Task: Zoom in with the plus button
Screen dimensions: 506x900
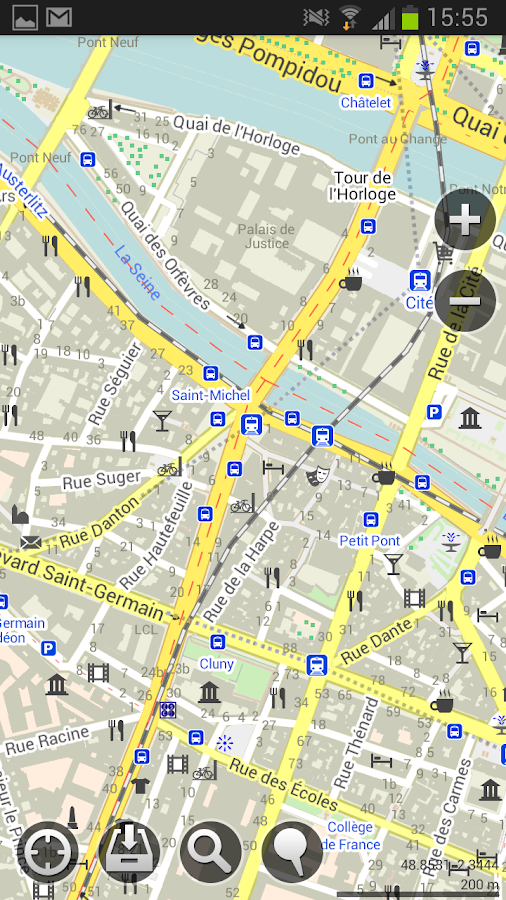Action: [465, 220]
